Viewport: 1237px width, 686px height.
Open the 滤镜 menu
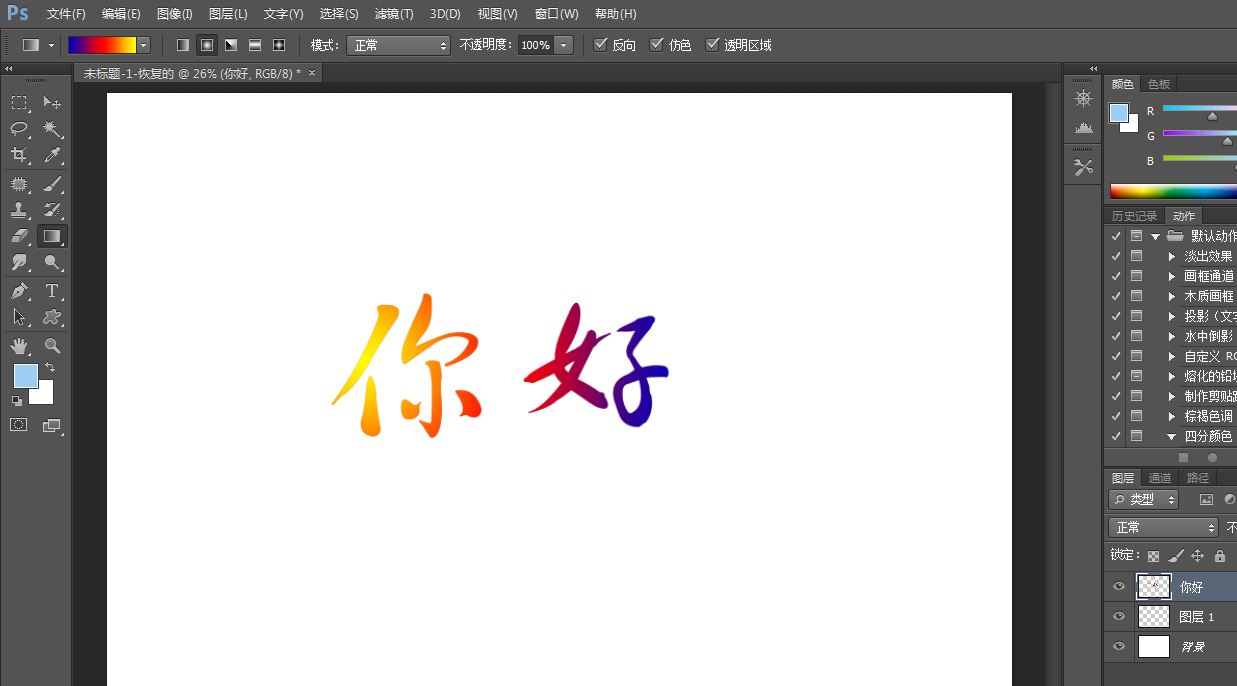pyautogui.click(x=393, y=13)
